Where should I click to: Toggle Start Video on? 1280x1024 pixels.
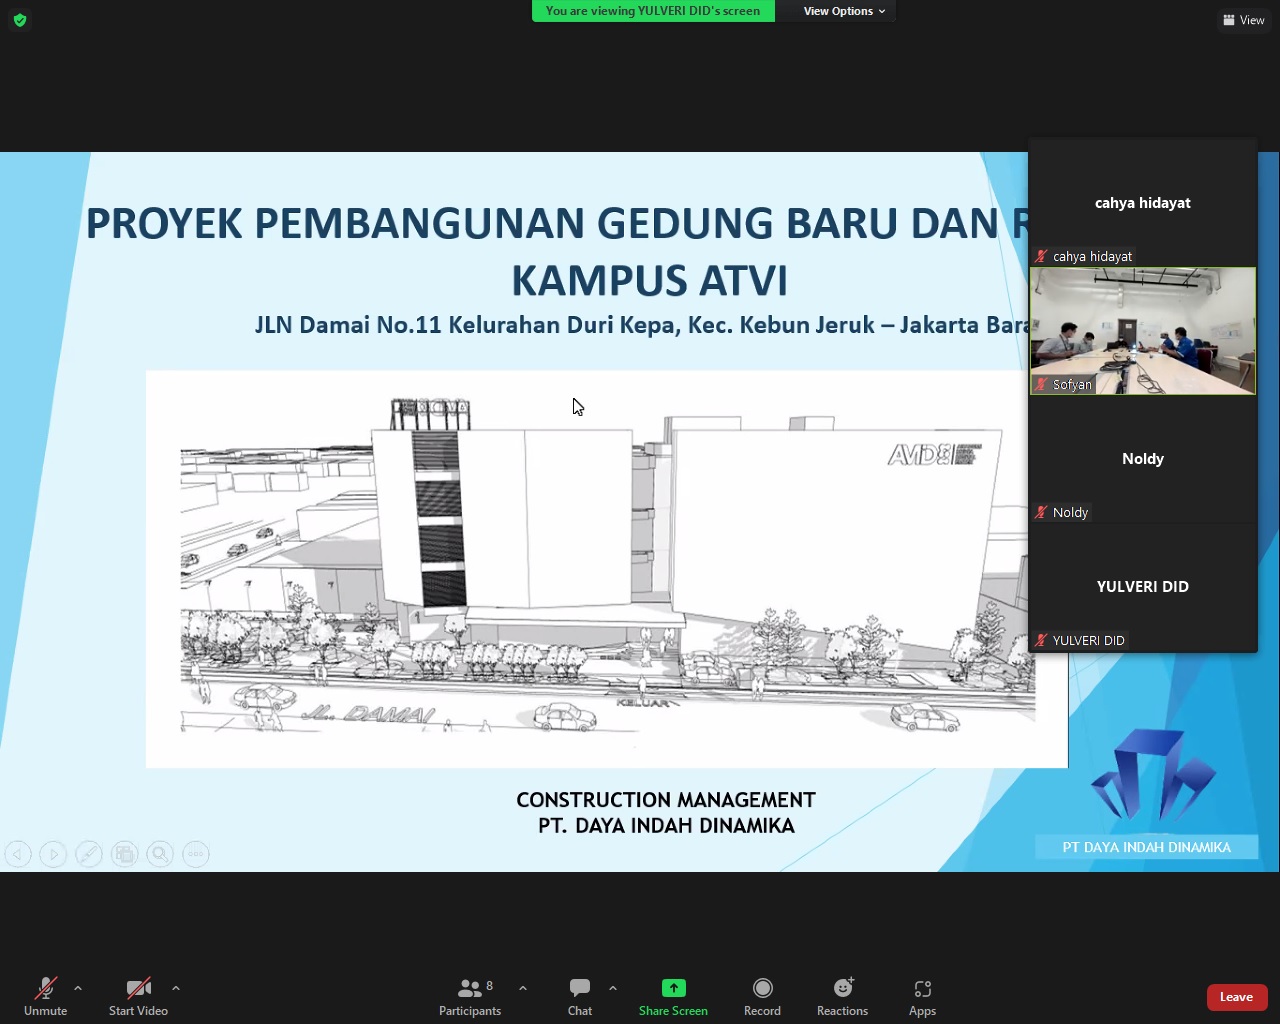click(x=138, y=989)
